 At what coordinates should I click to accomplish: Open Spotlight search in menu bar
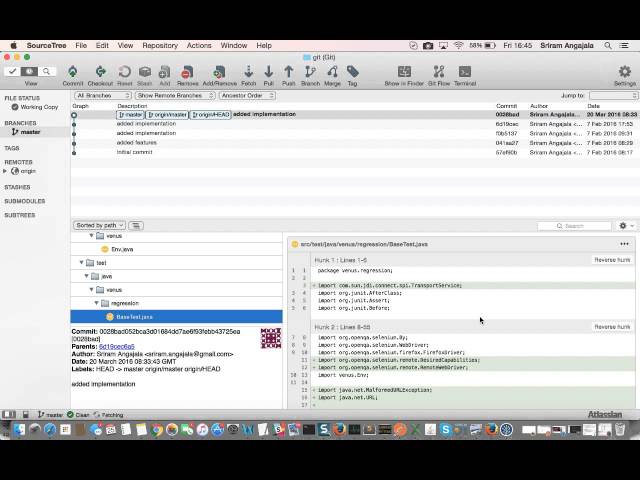[x=608, y=46]
